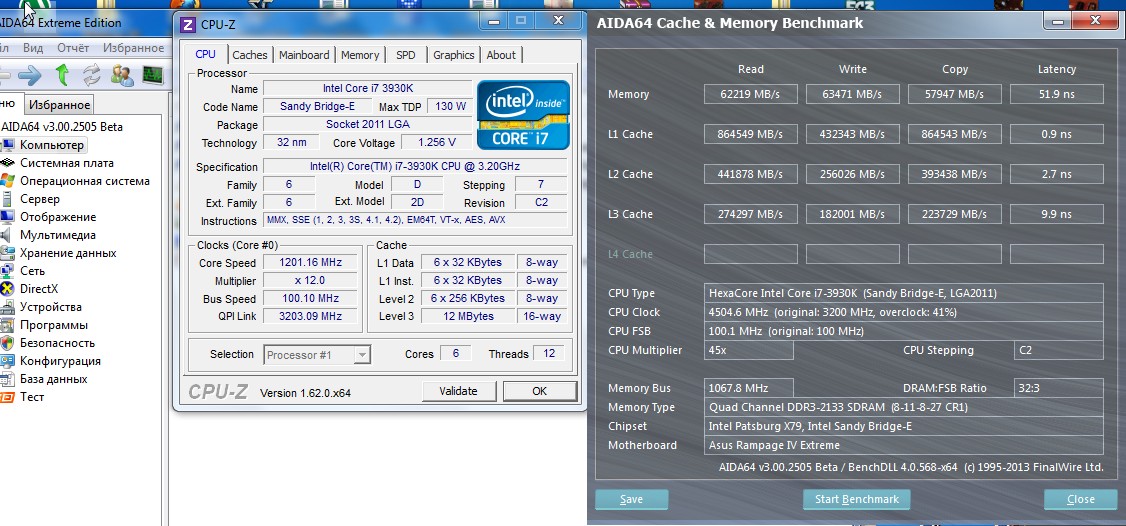This screenshot has width=1126, height=526.
Task: Click the Intel Core i7 logo
Action: coord(523,115)
